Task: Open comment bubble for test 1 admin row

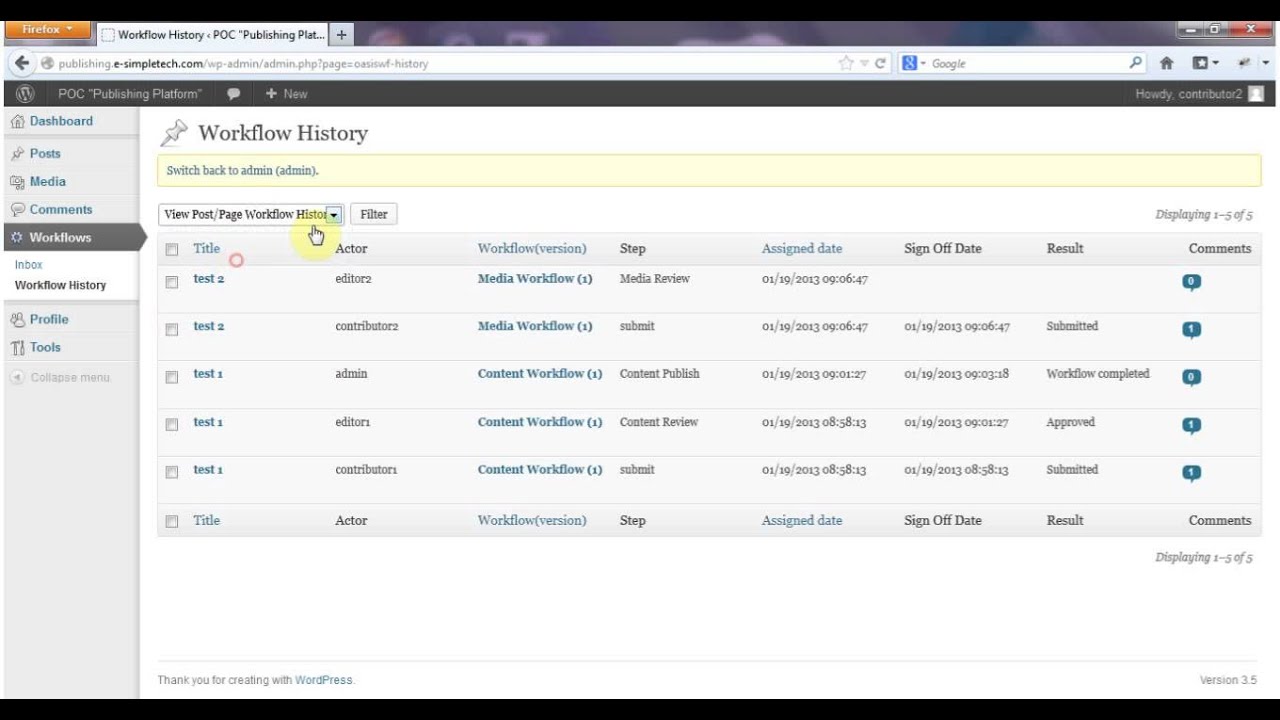Action: click(1191, 378)
